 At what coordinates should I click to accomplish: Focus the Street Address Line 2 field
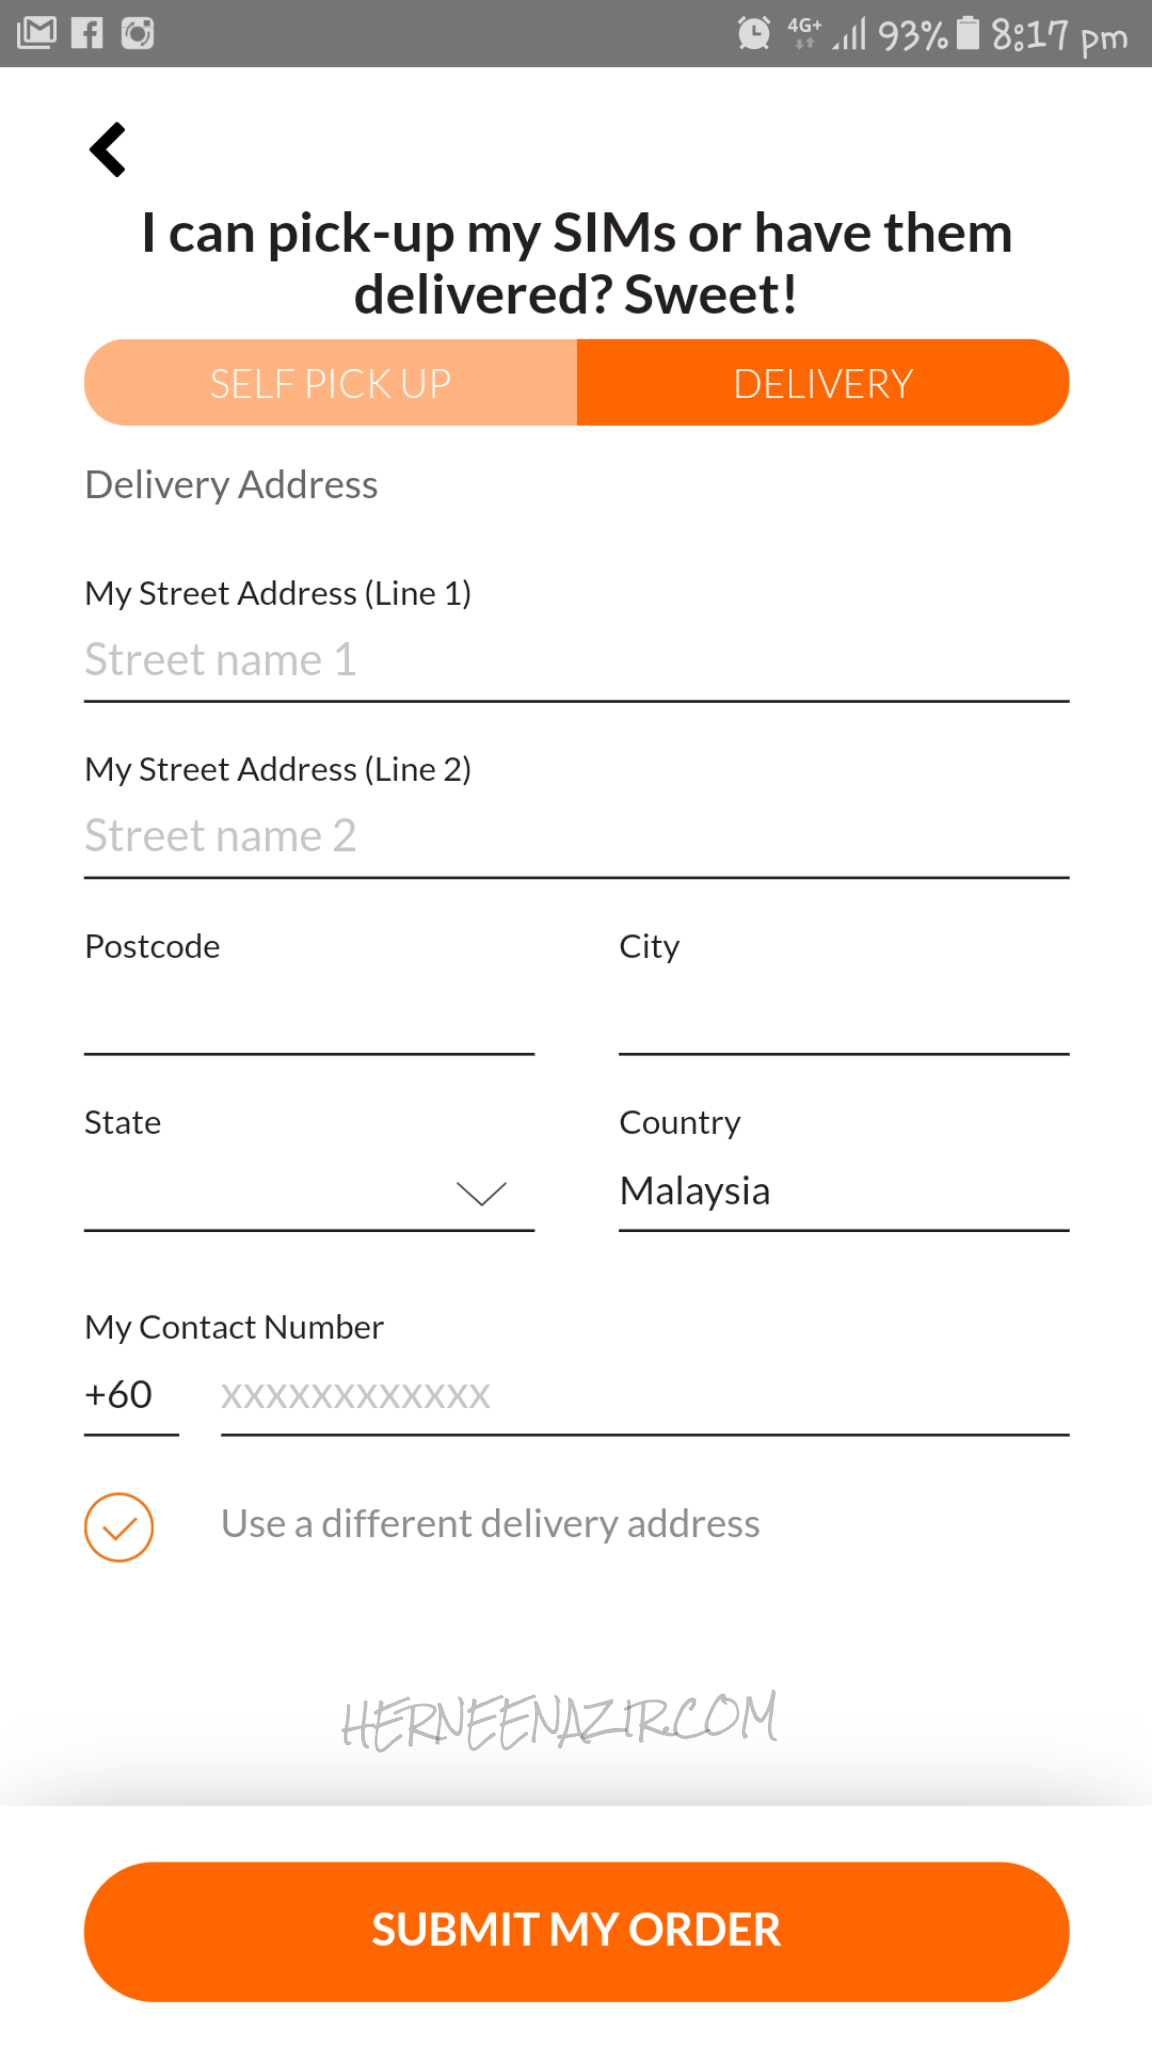576,837
